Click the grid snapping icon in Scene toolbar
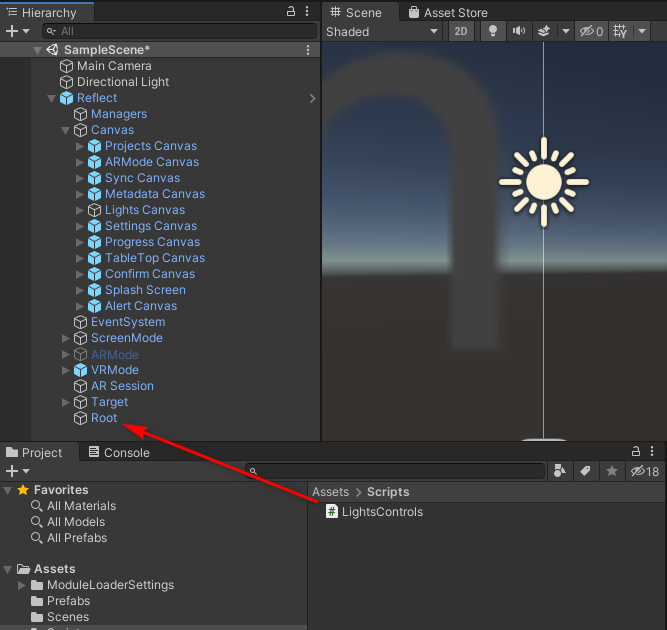Viewport: 667px width, 630px height. 620,32
